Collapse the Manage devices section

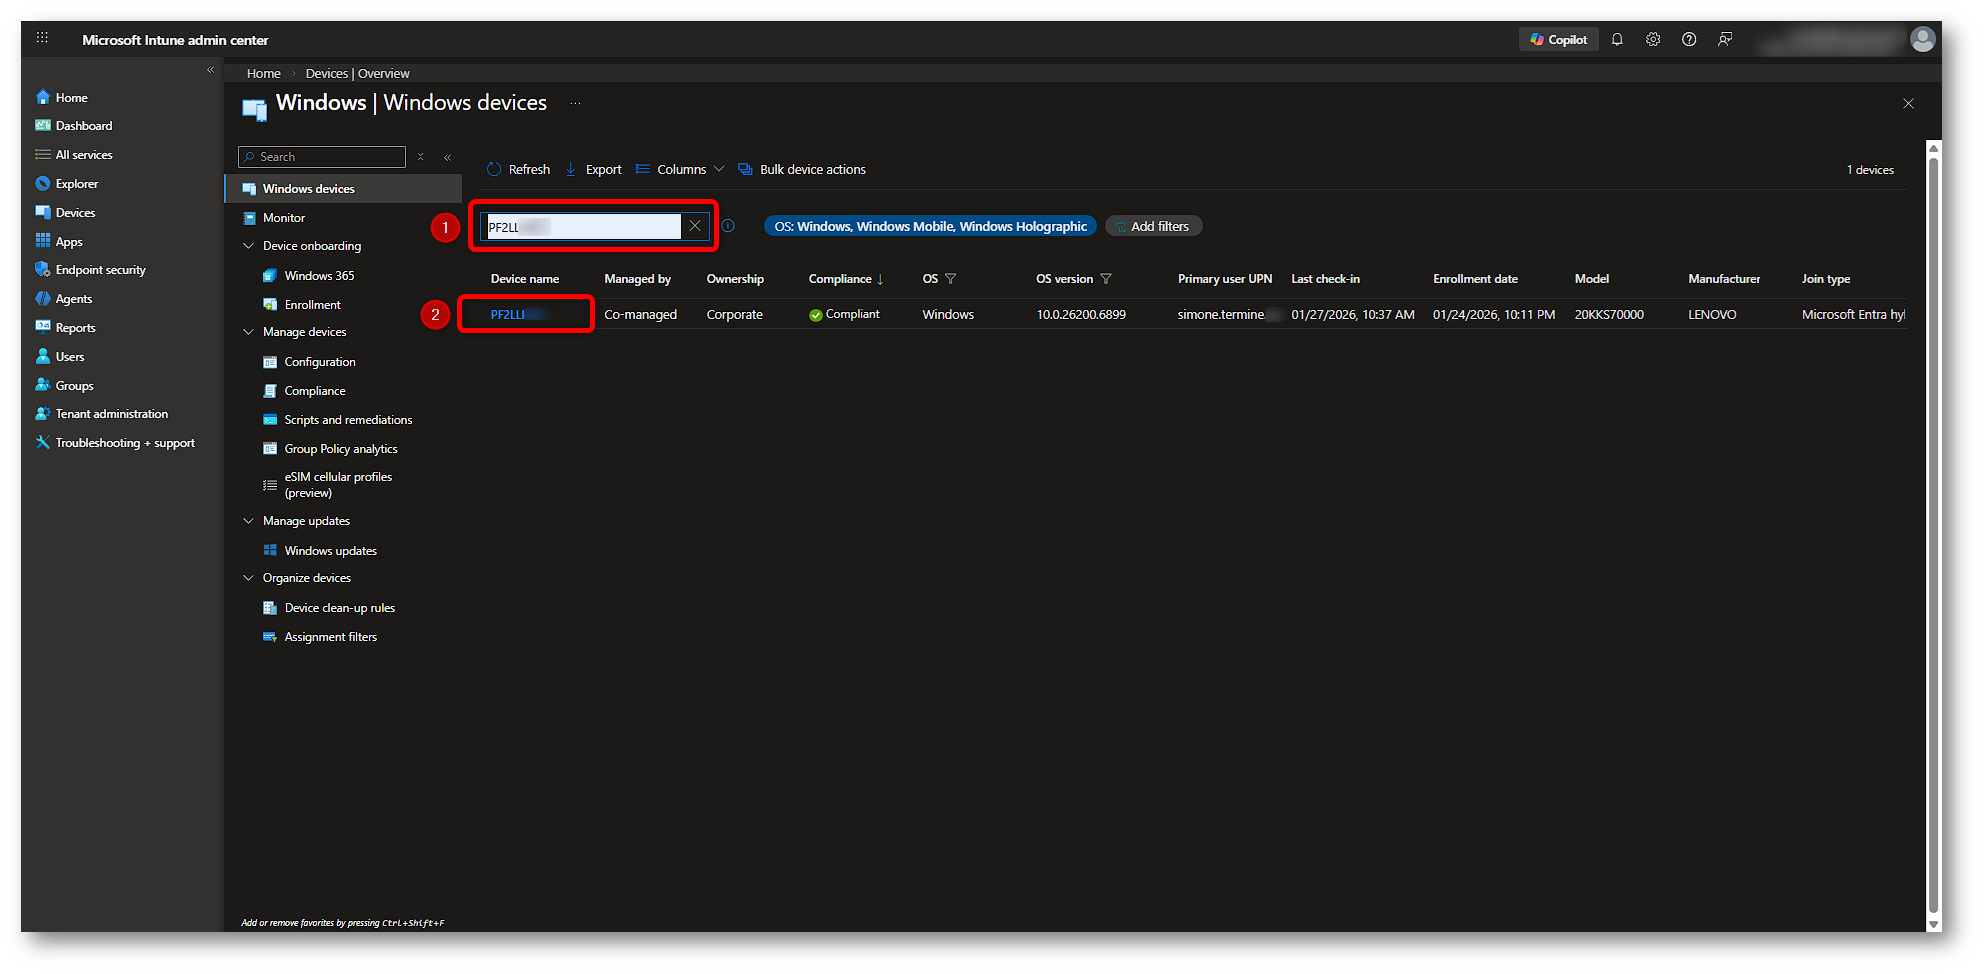[x=249, y=332]
